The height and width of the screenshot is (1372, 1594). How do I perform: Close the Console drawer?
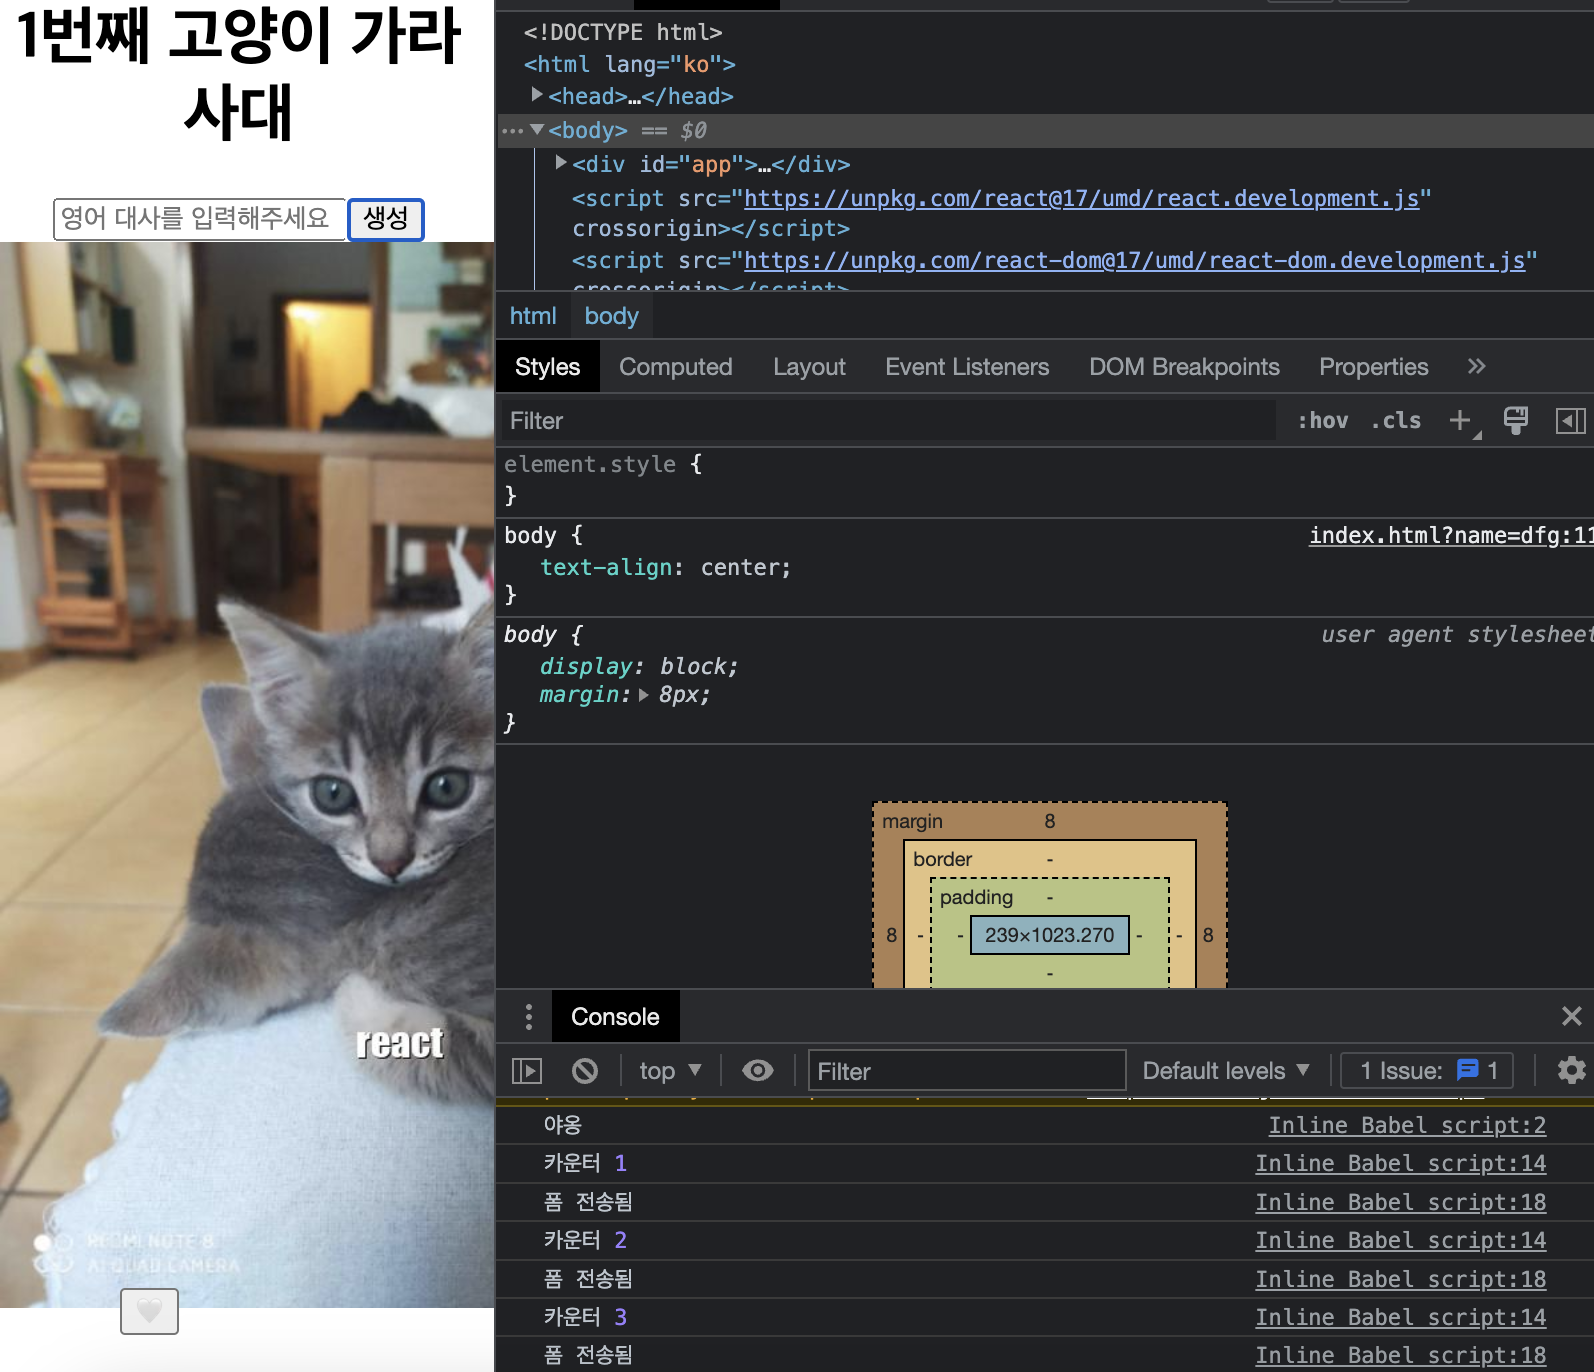pos(1571,1016)
